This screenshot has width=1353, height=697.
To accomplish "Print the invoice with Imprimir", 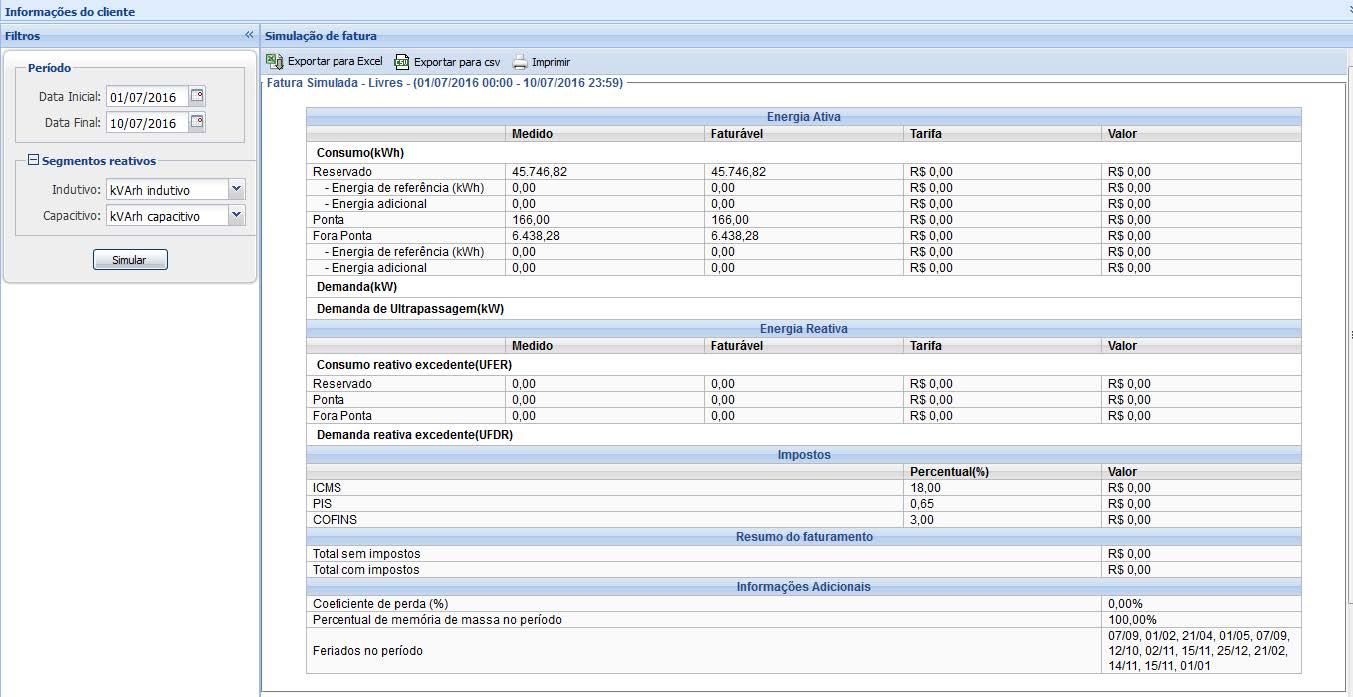I will (541, 62).
